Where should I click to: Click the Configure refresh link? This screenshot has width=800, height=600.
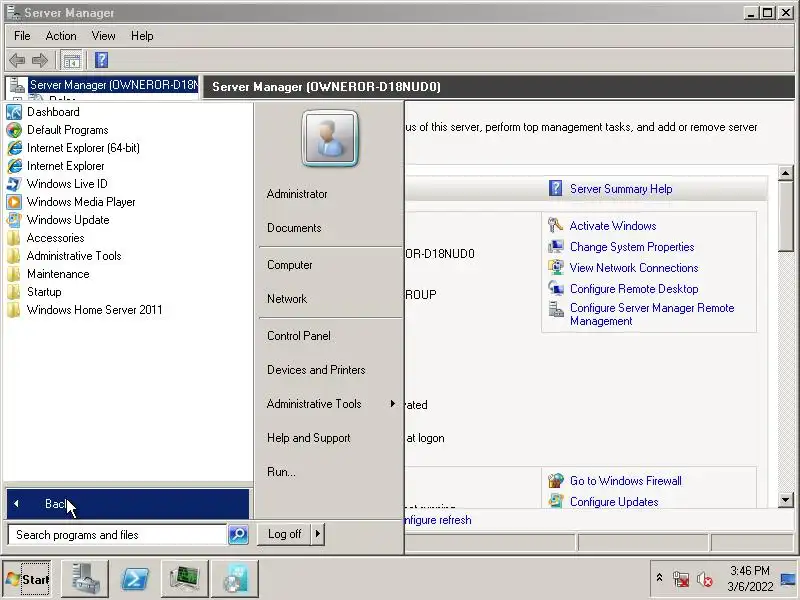click(x=438, y=520)
